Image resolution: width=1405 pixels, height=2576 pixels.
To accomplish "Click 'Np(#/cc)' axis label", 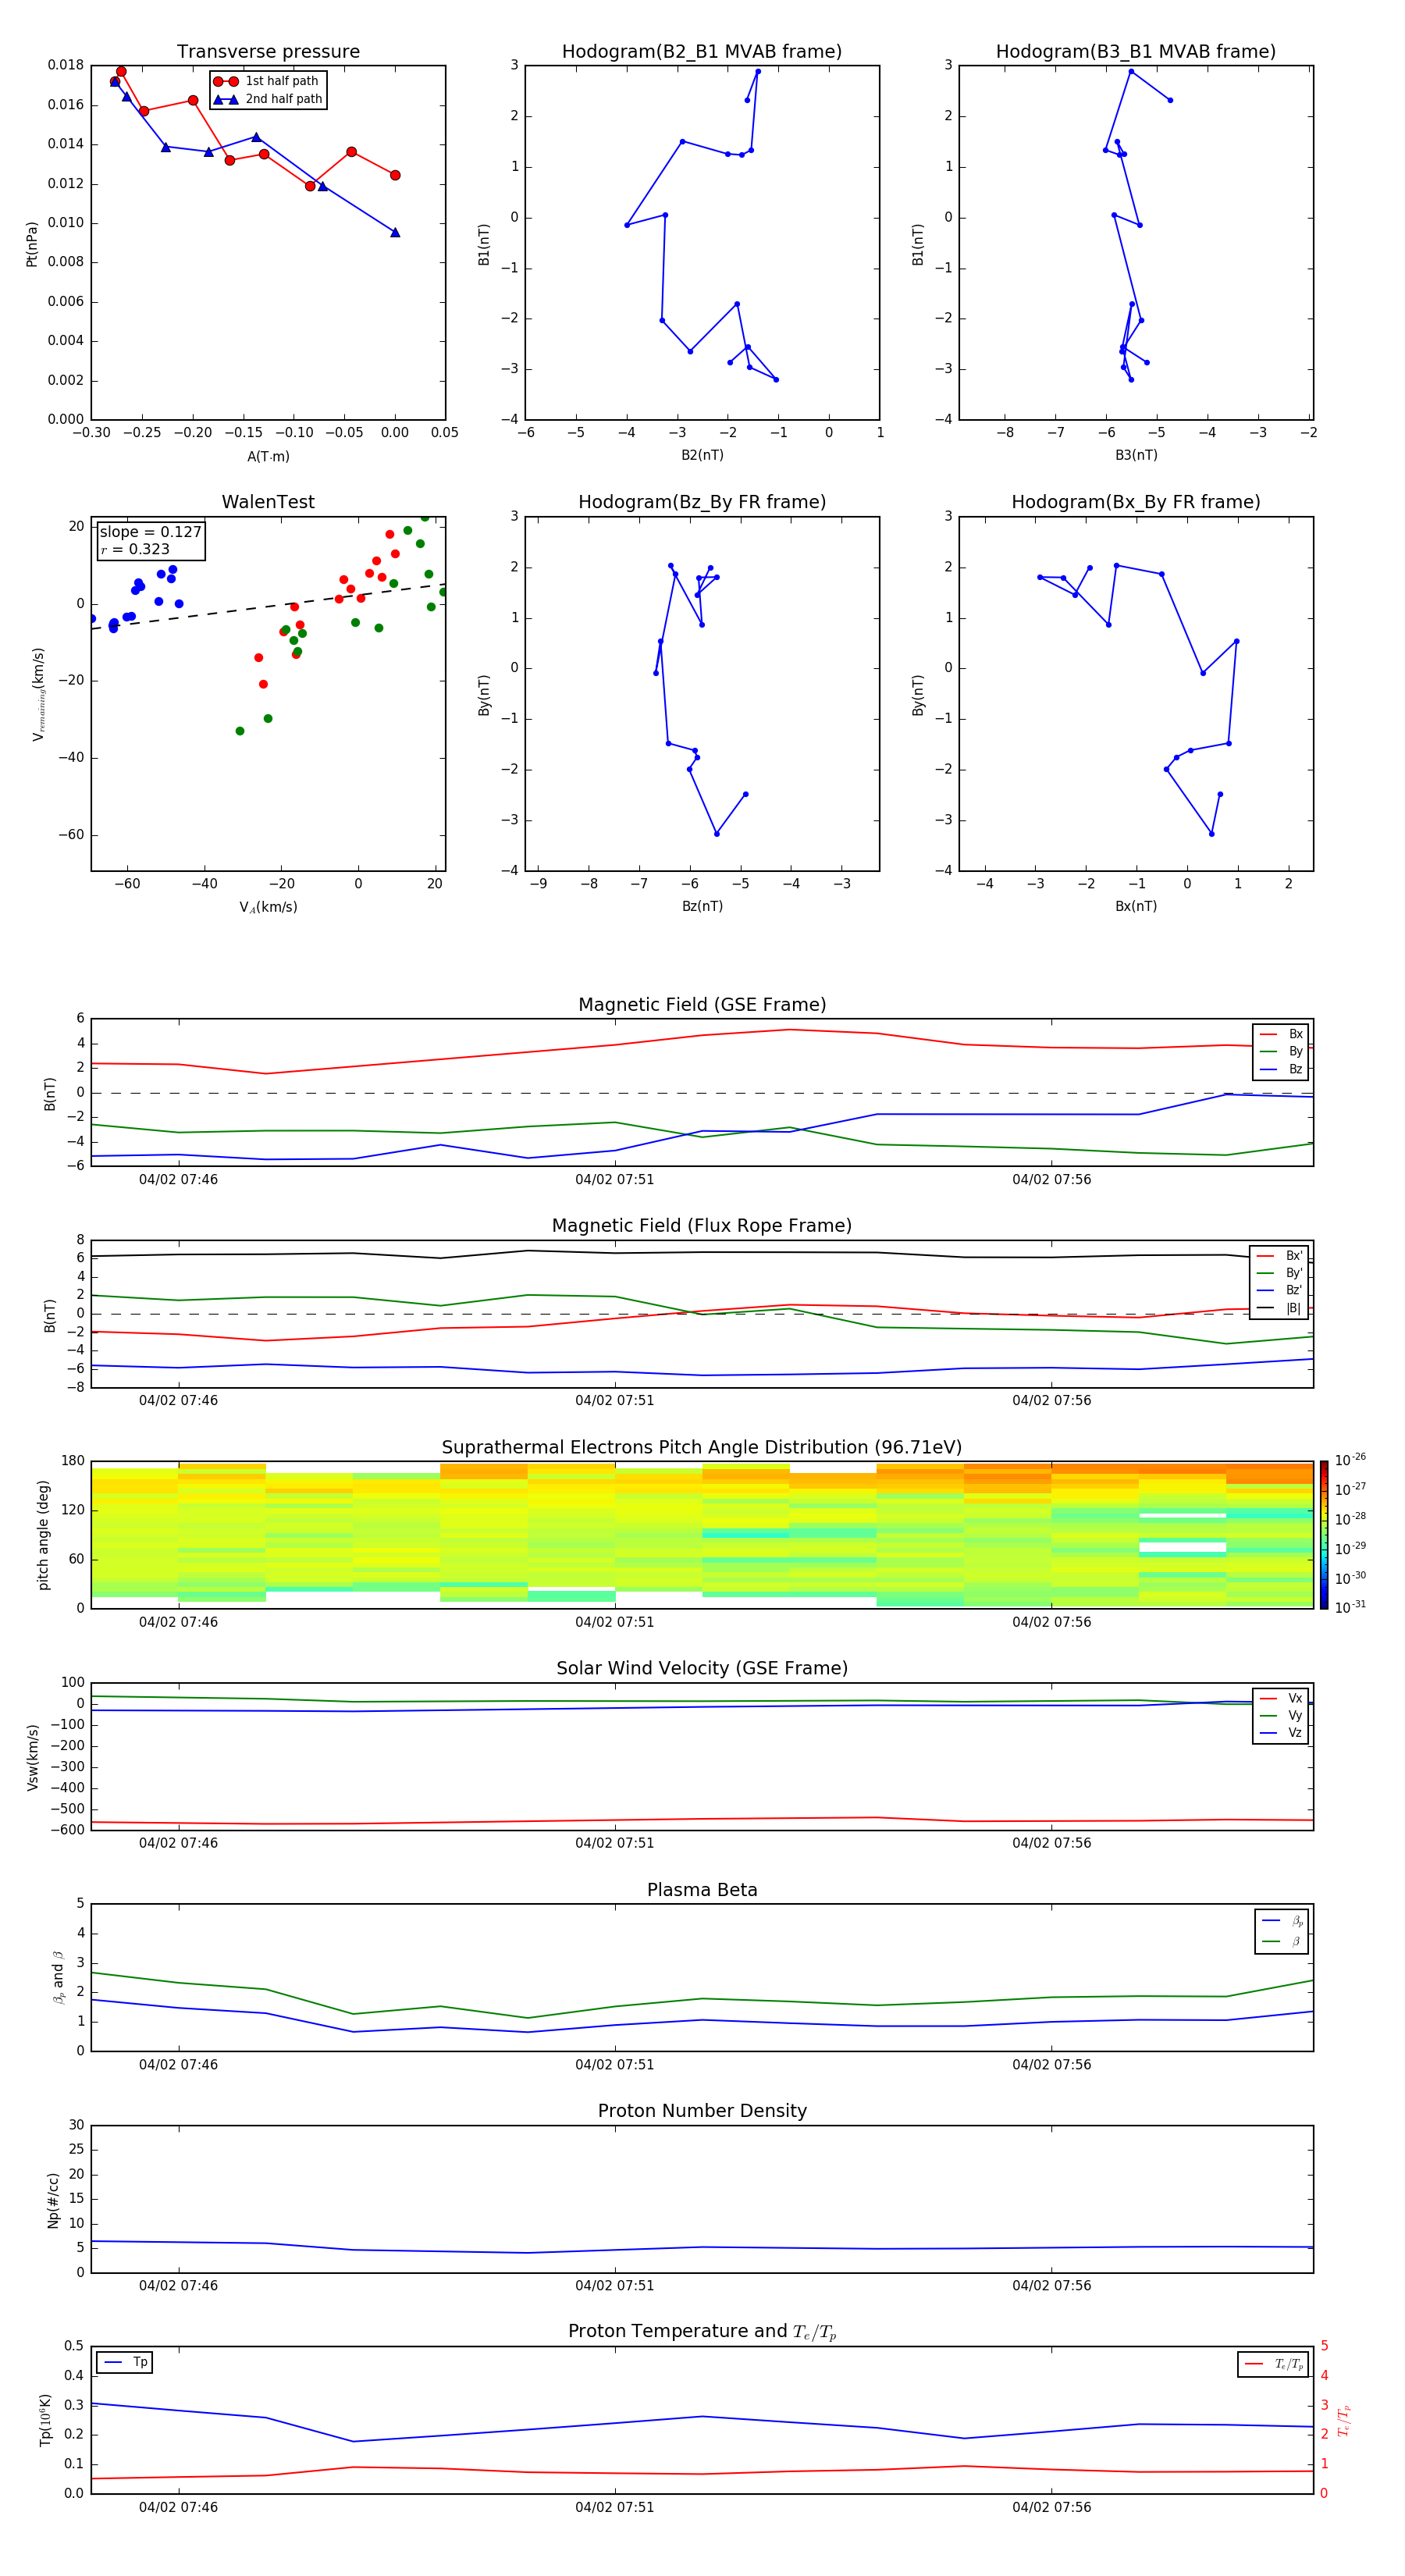I will click(x=53, y=2200).
